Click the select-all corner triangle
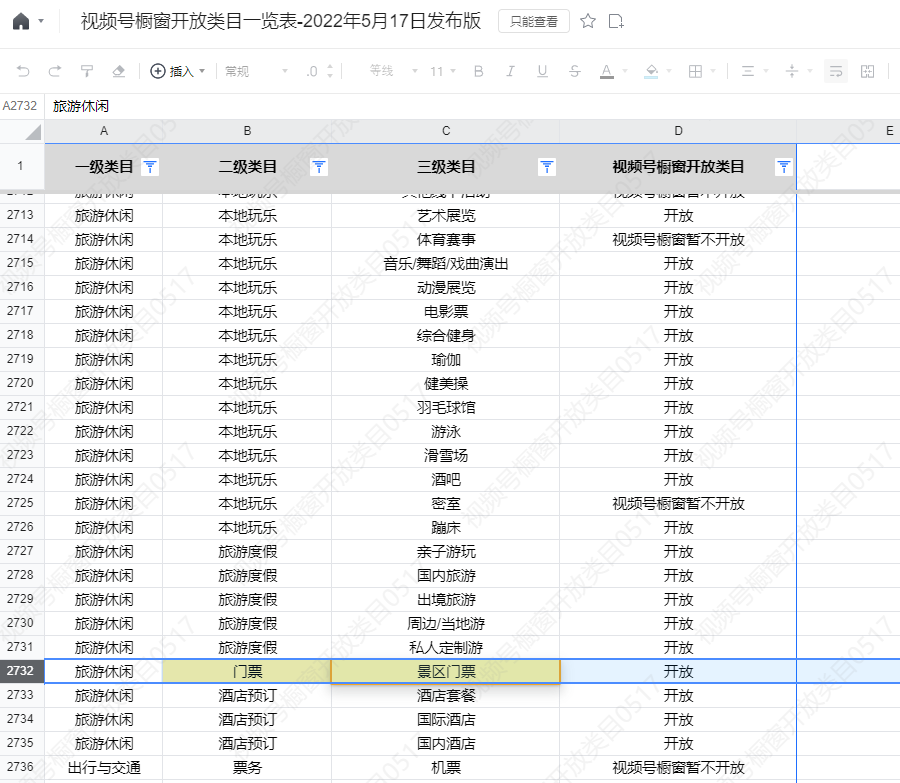This screenshot has height=783, width=900. (33, 133)
